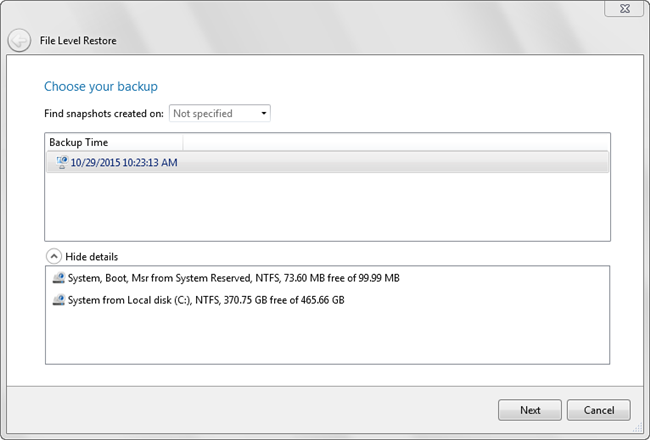
Task: Sort by the Backup Time column header
Action: pos(79,143)
